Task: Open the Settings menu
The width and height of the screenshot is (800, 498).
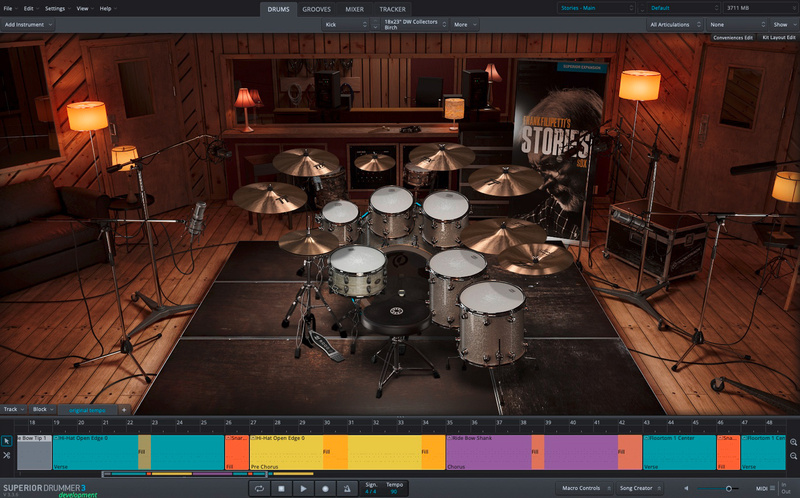Action: tap(57, 8)
